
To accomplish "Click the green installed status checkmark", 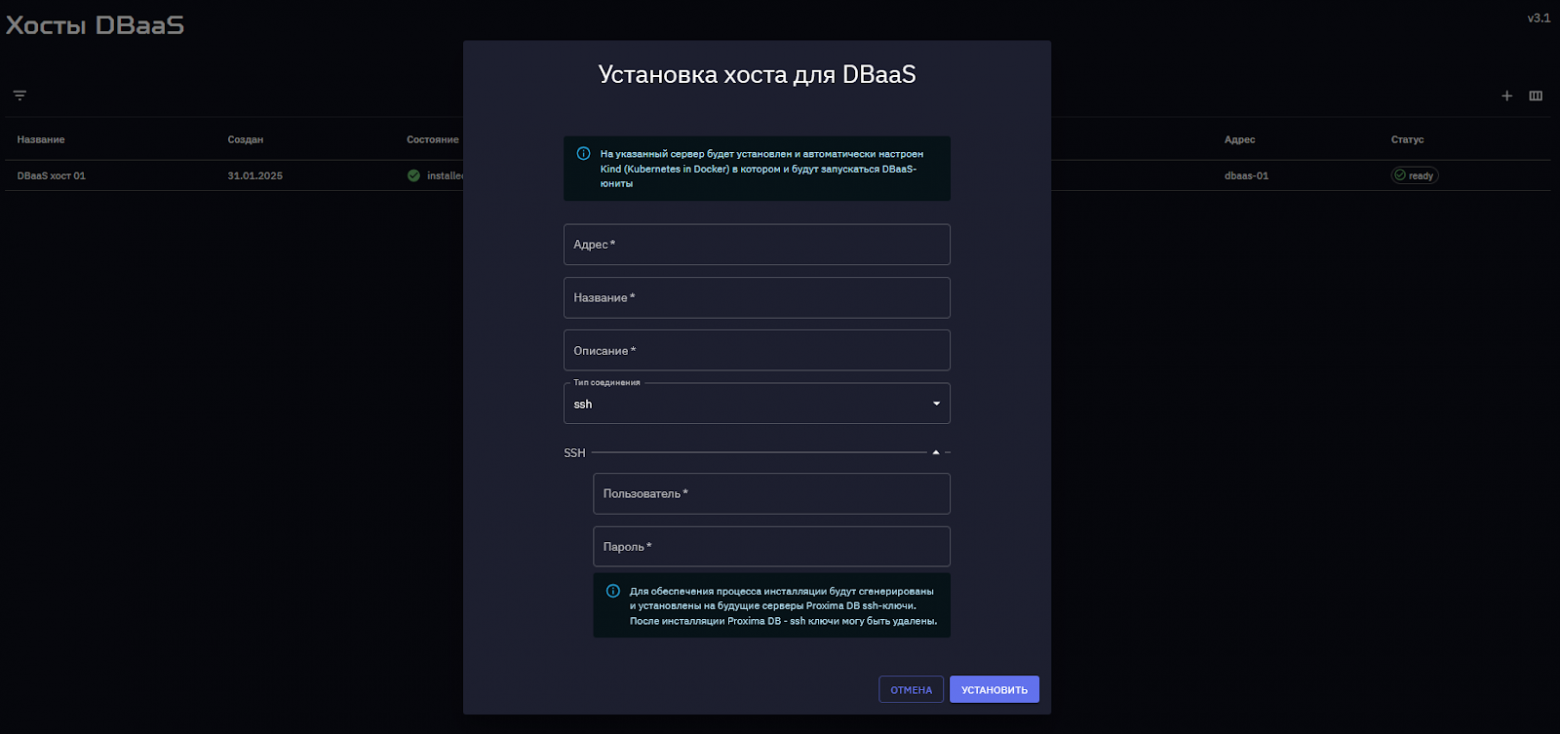I will (413, 175).
